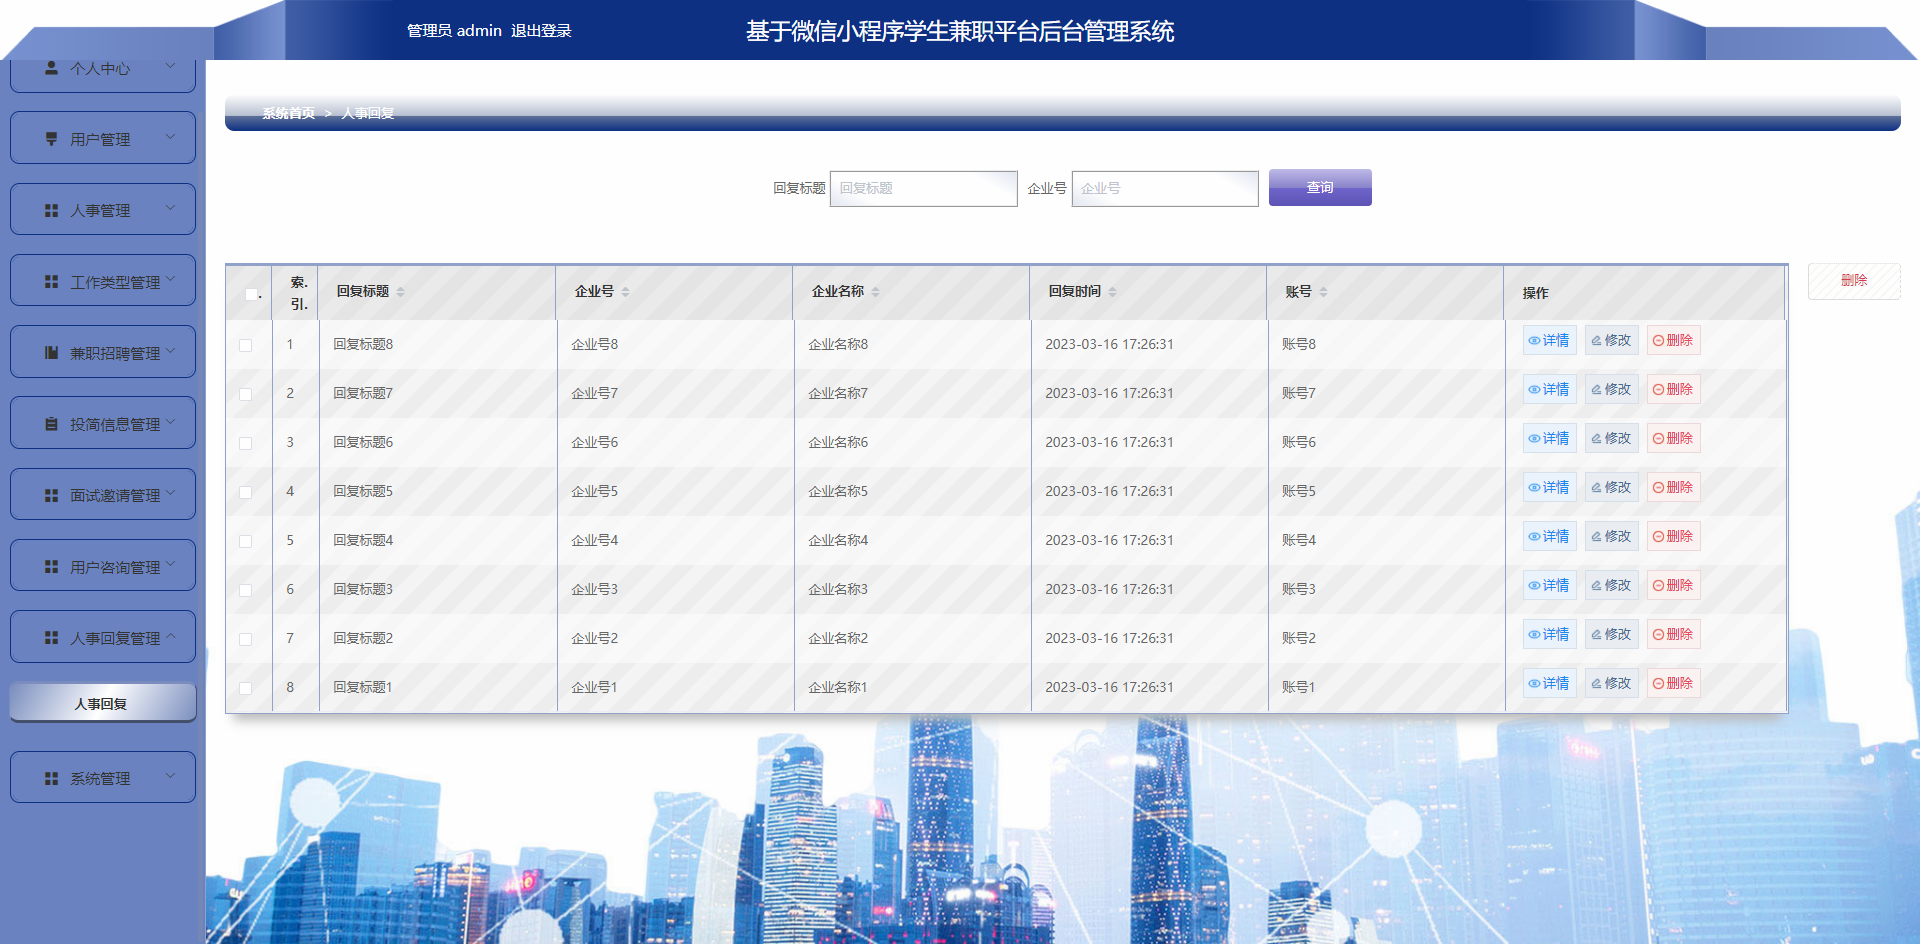Screen dimensions: 1920x944
Task: Click 退出登录 to log out
Action: click(x=541, y=31)
